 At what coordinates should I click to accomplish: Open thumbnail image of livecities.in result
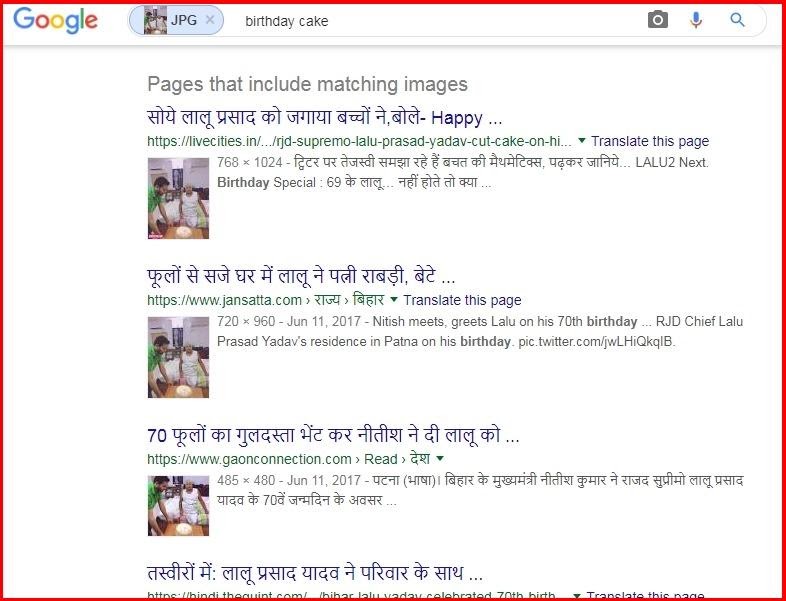point(178,198)
